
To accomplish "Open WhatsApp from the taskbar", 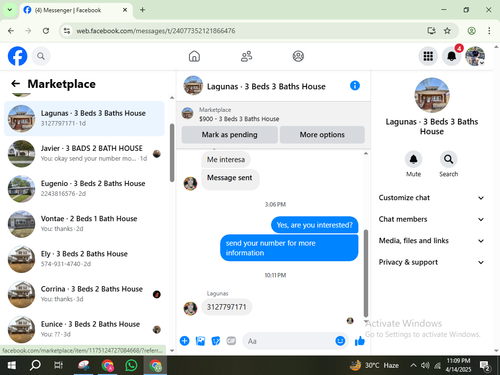I will [x=131, y=365].
